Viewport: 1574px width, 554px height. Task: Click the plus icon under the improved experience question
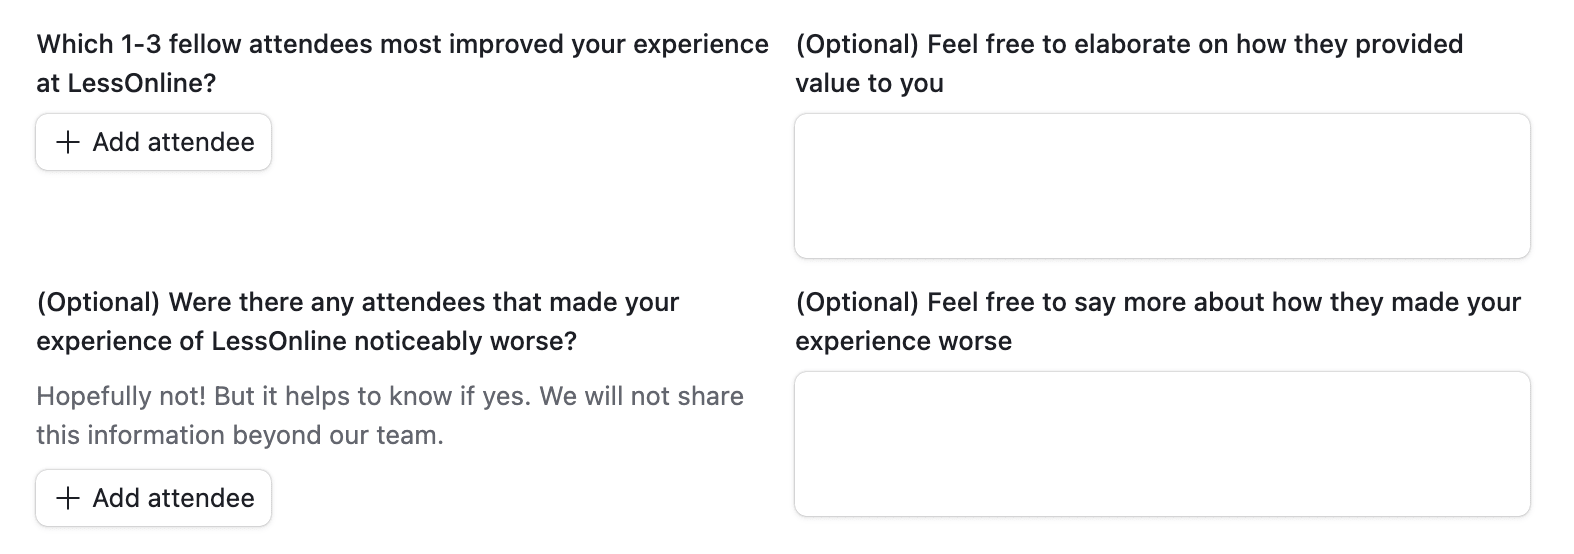[x=67, y=142]
